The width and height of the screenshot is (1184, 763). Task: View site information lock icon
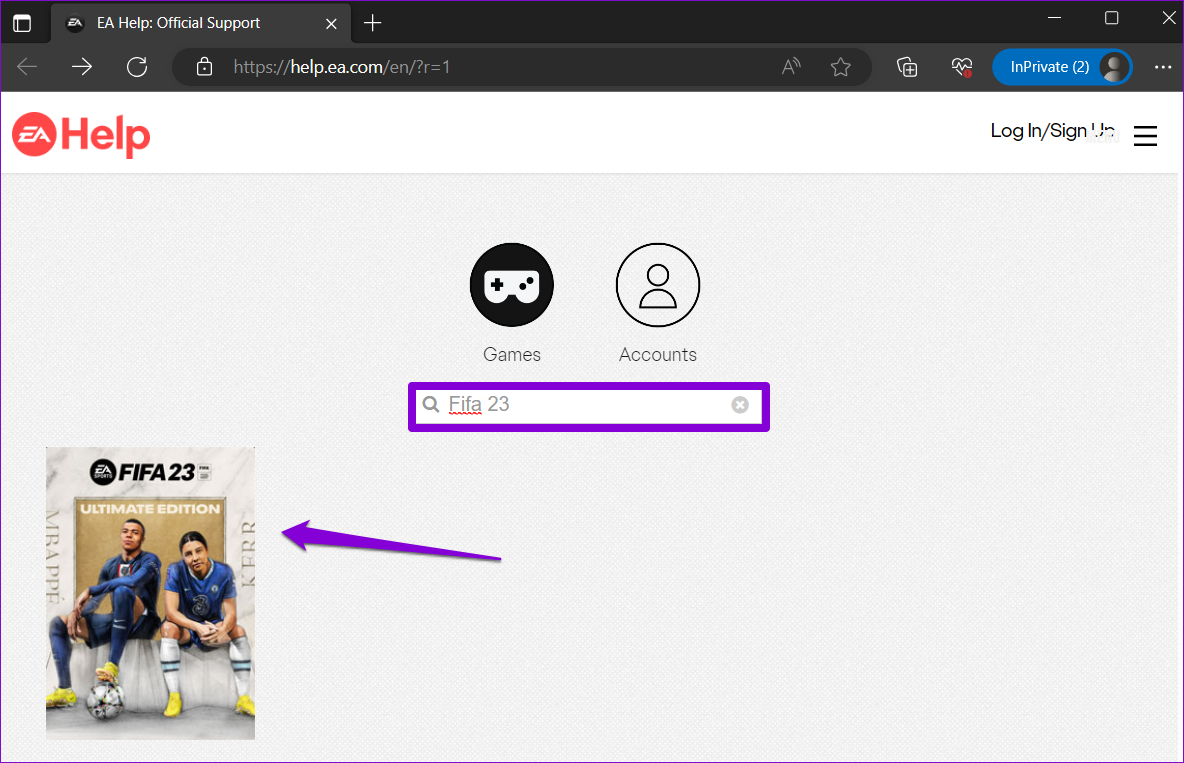coord(205,67)
